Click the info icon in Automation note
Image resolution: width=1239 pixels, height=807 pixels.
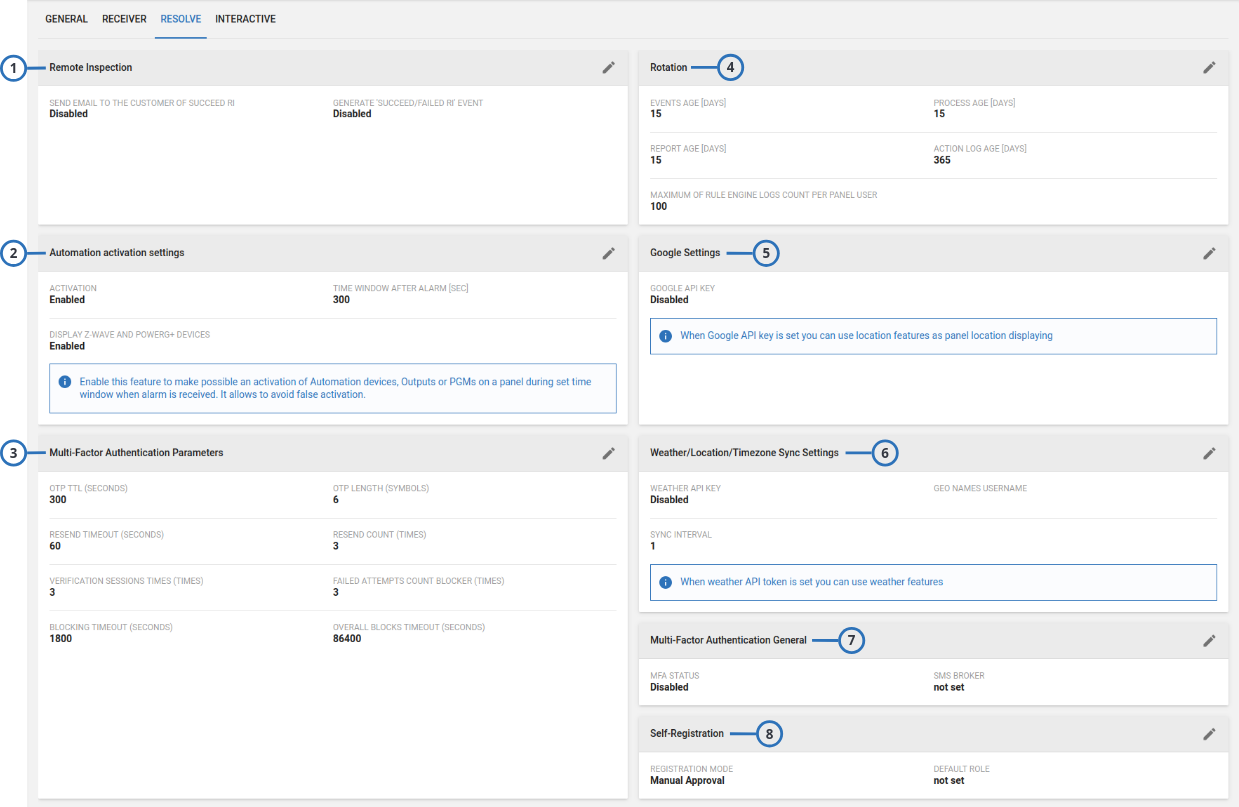point(65,382)
